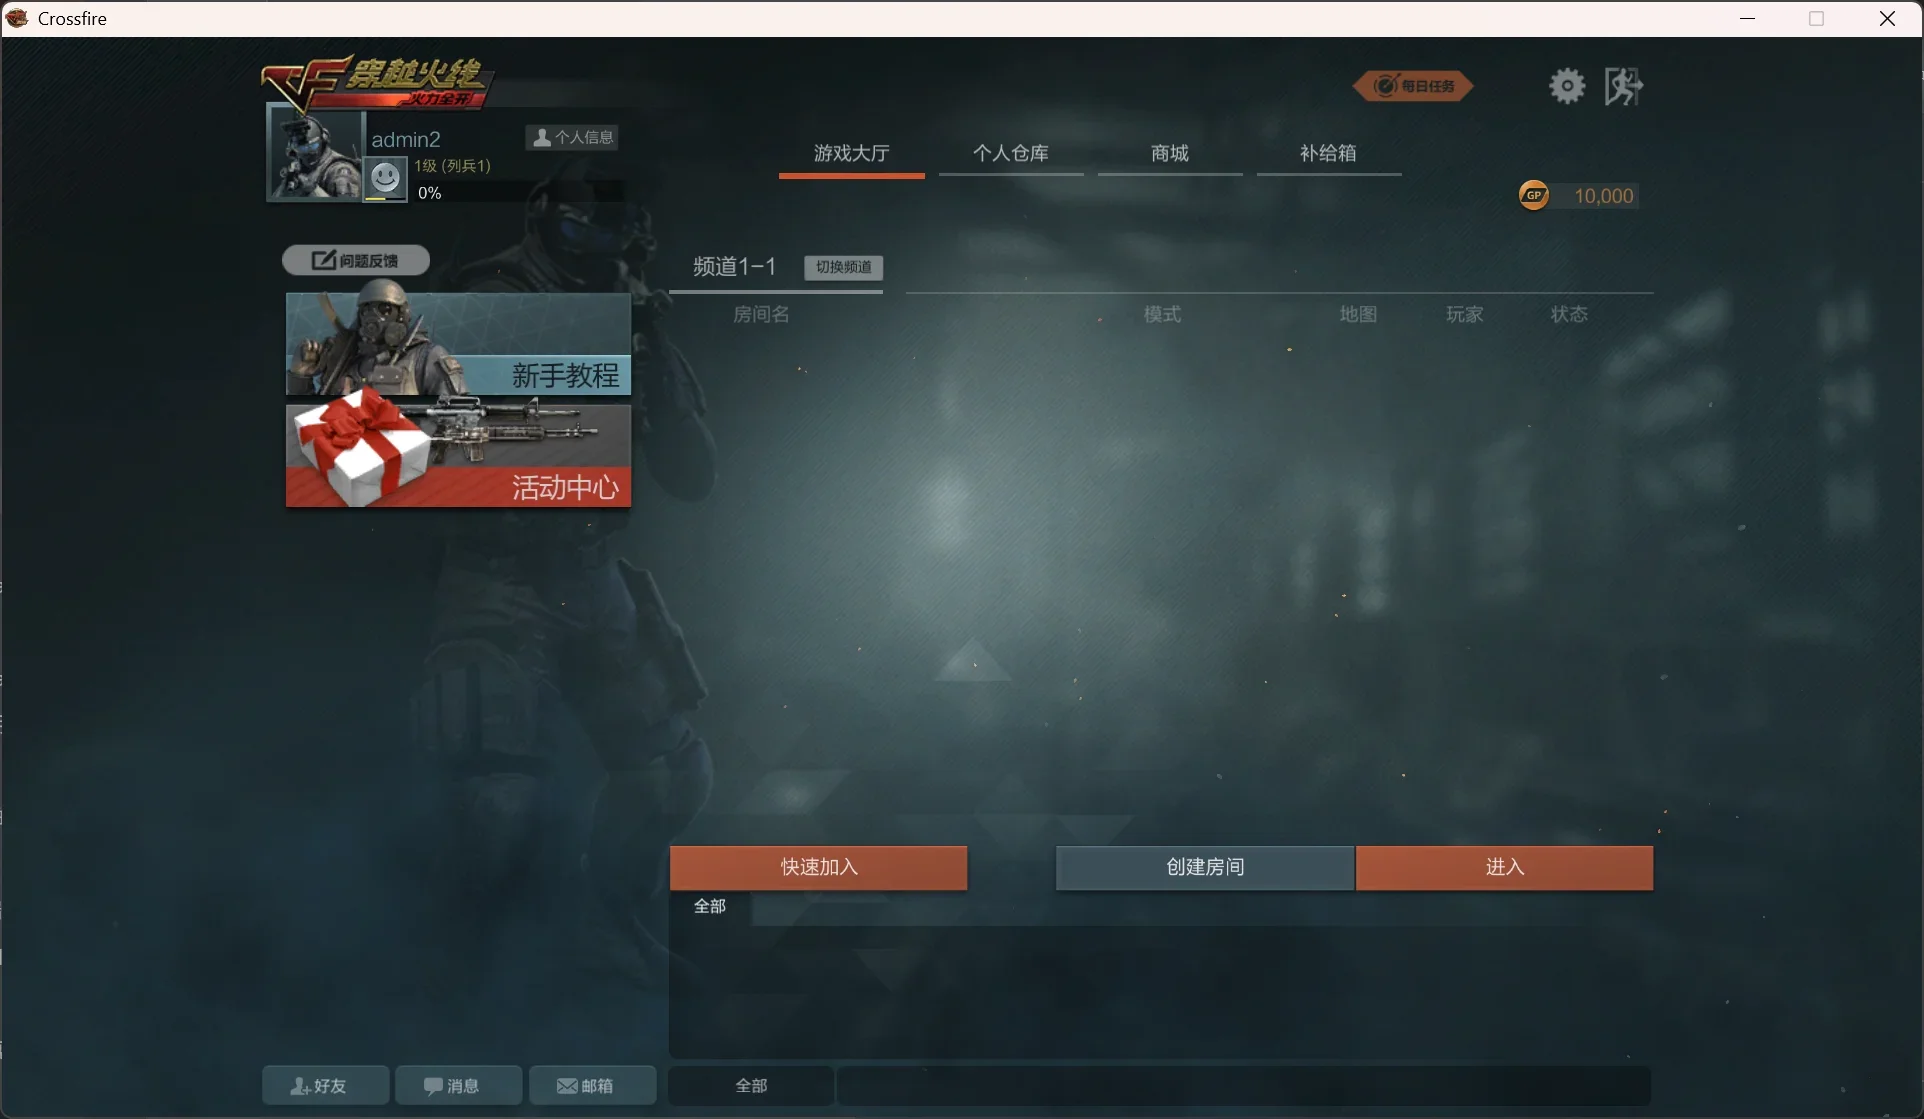Click the 玩家 players column header
Screen dimensions: 1924x1119
[x=1464, y=314]
